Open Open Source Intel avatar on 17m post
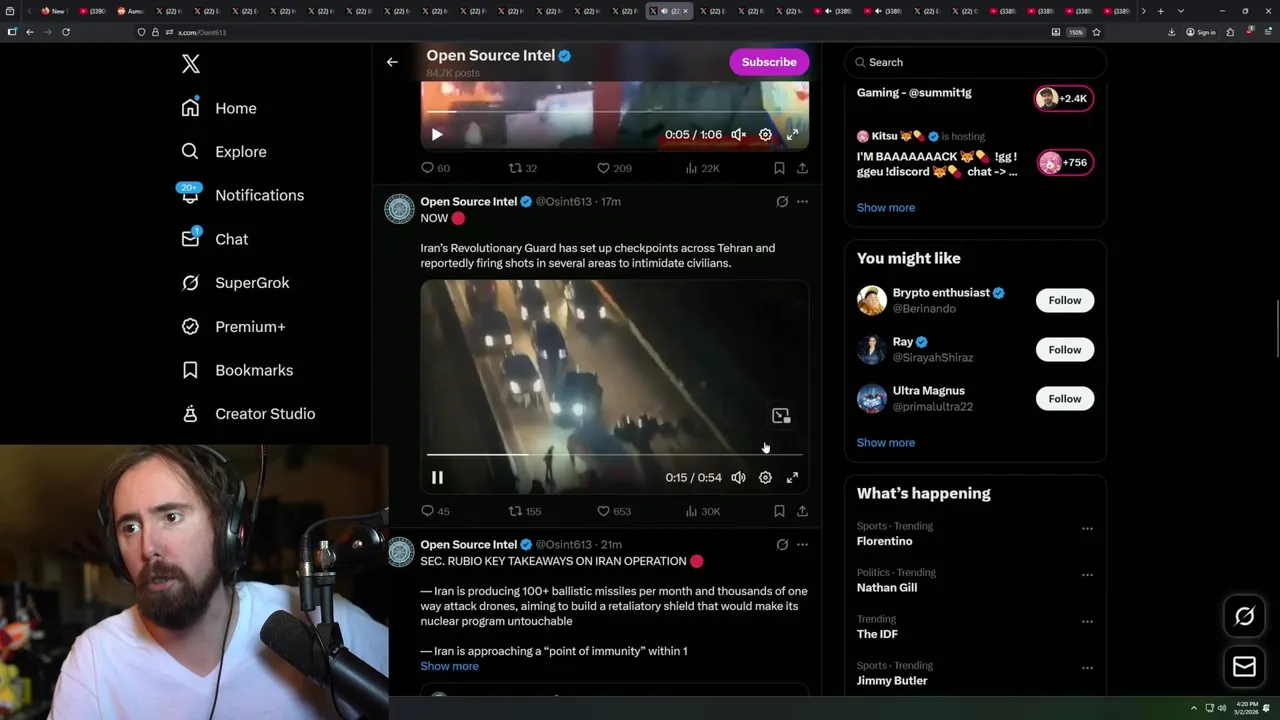1280x720 pixels. [400, 209]
